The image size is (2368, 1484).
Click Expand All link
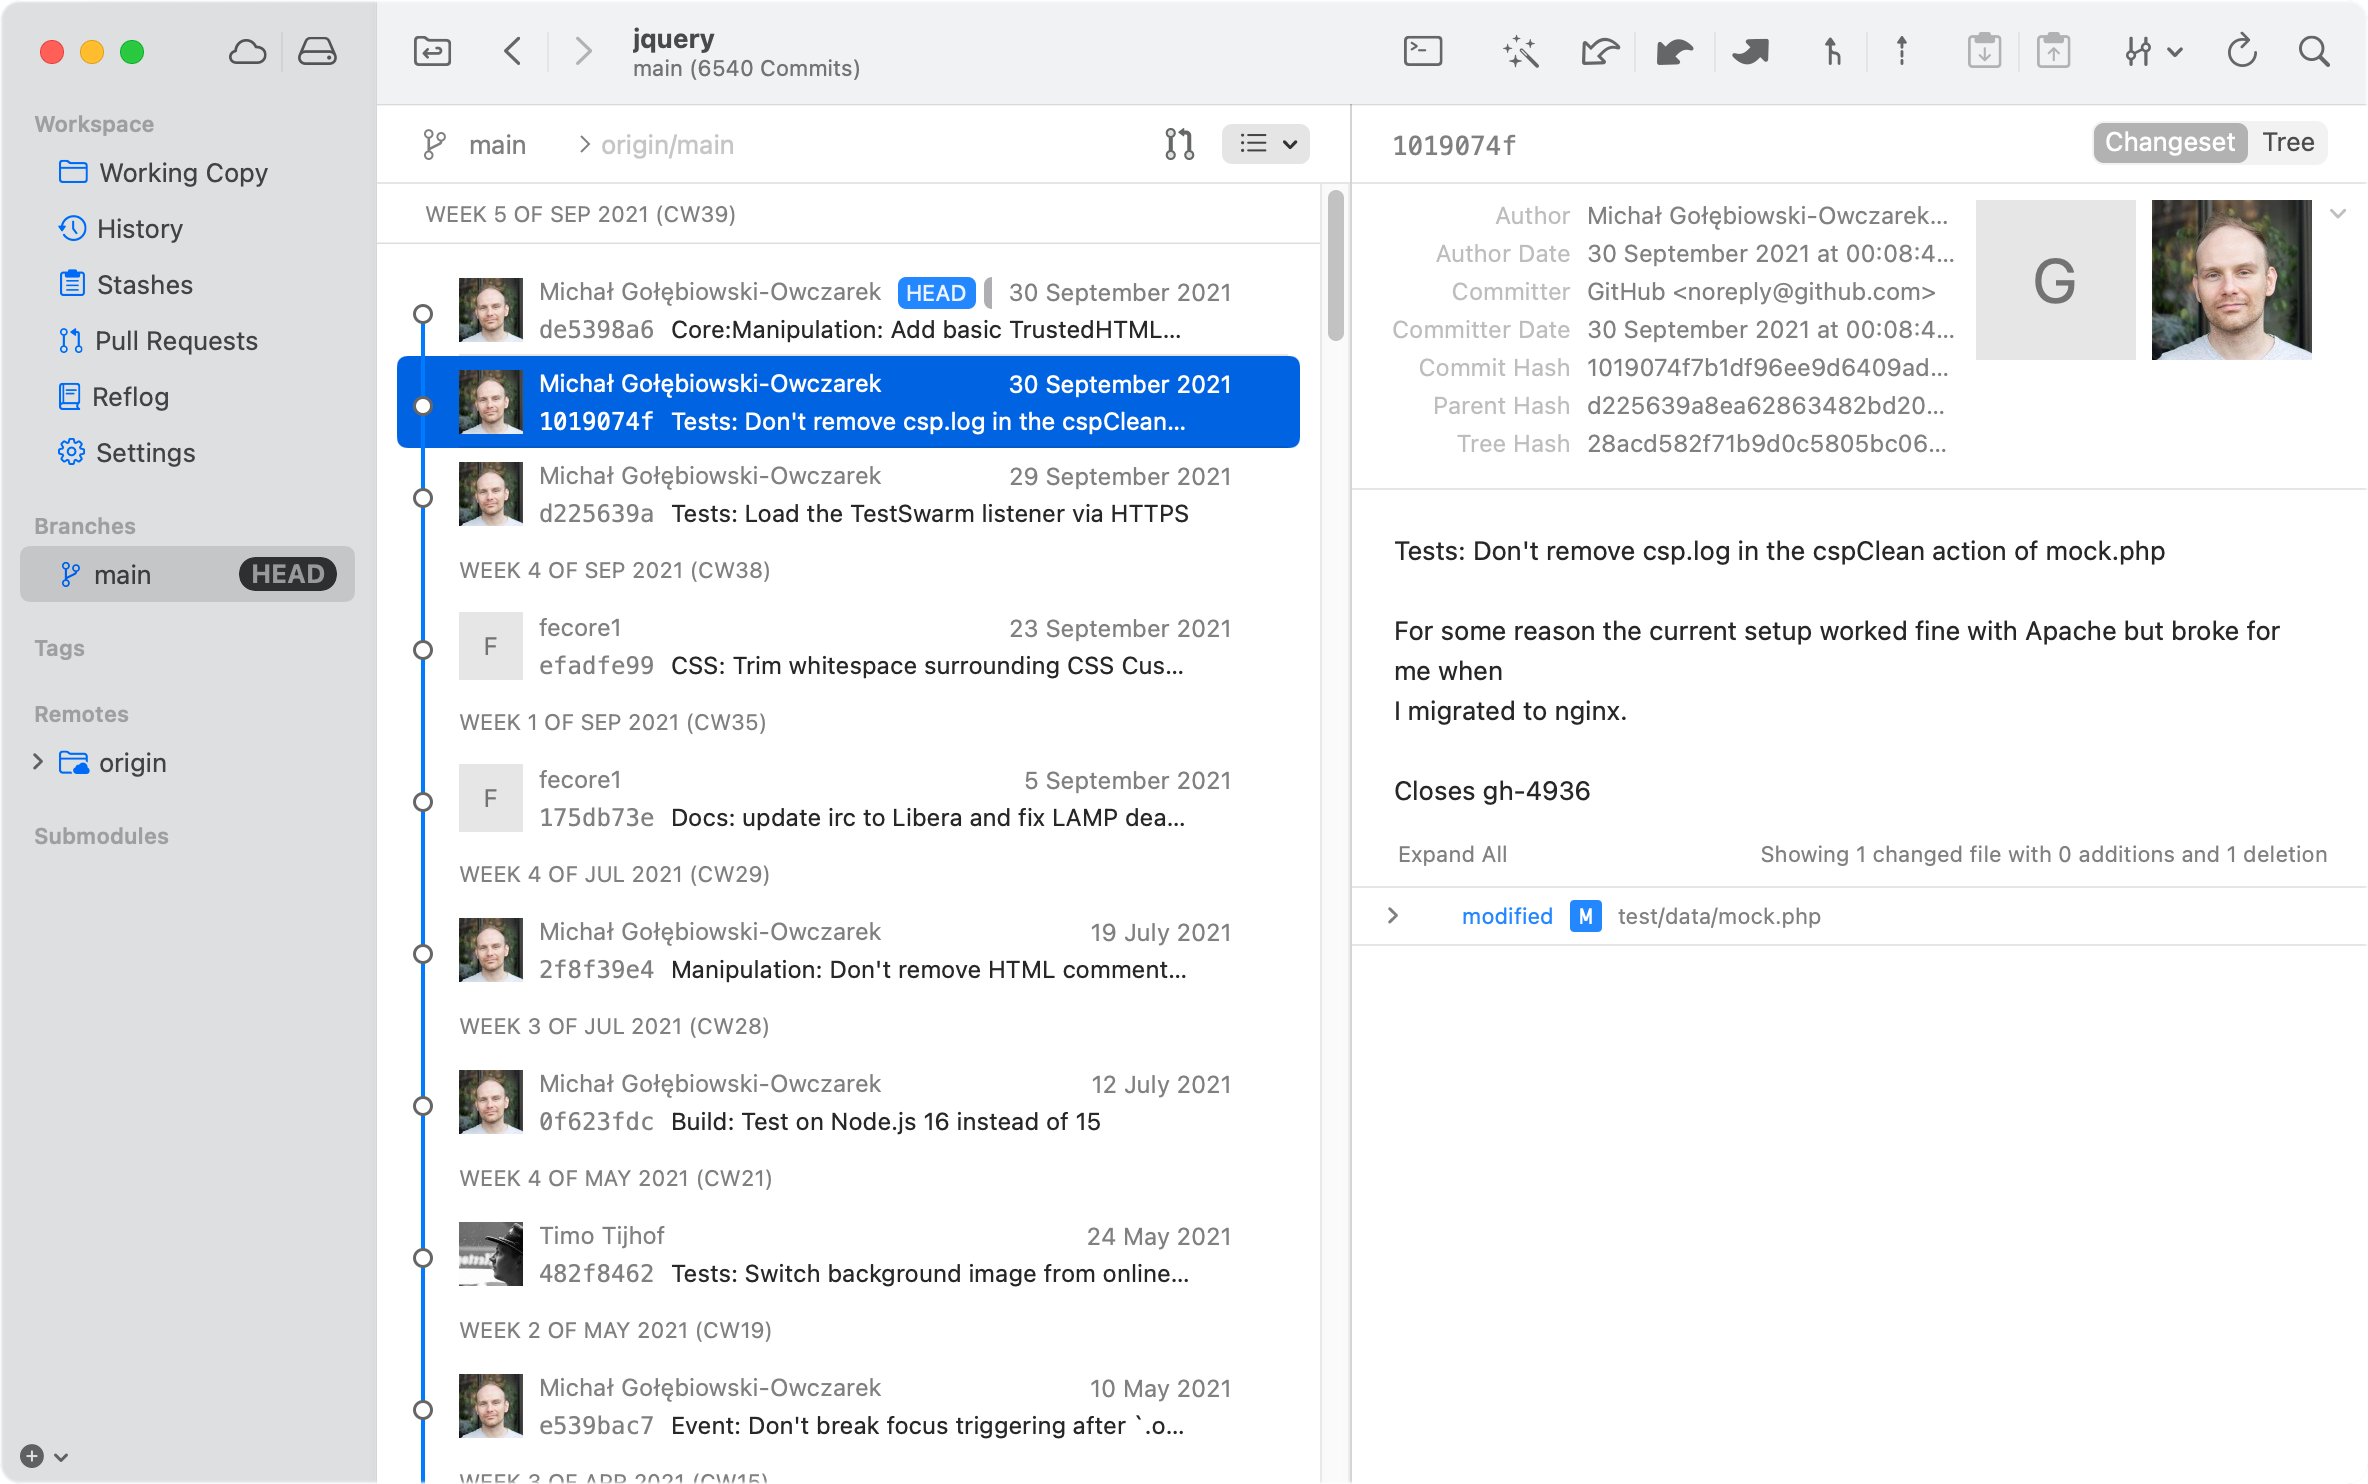1451,854
